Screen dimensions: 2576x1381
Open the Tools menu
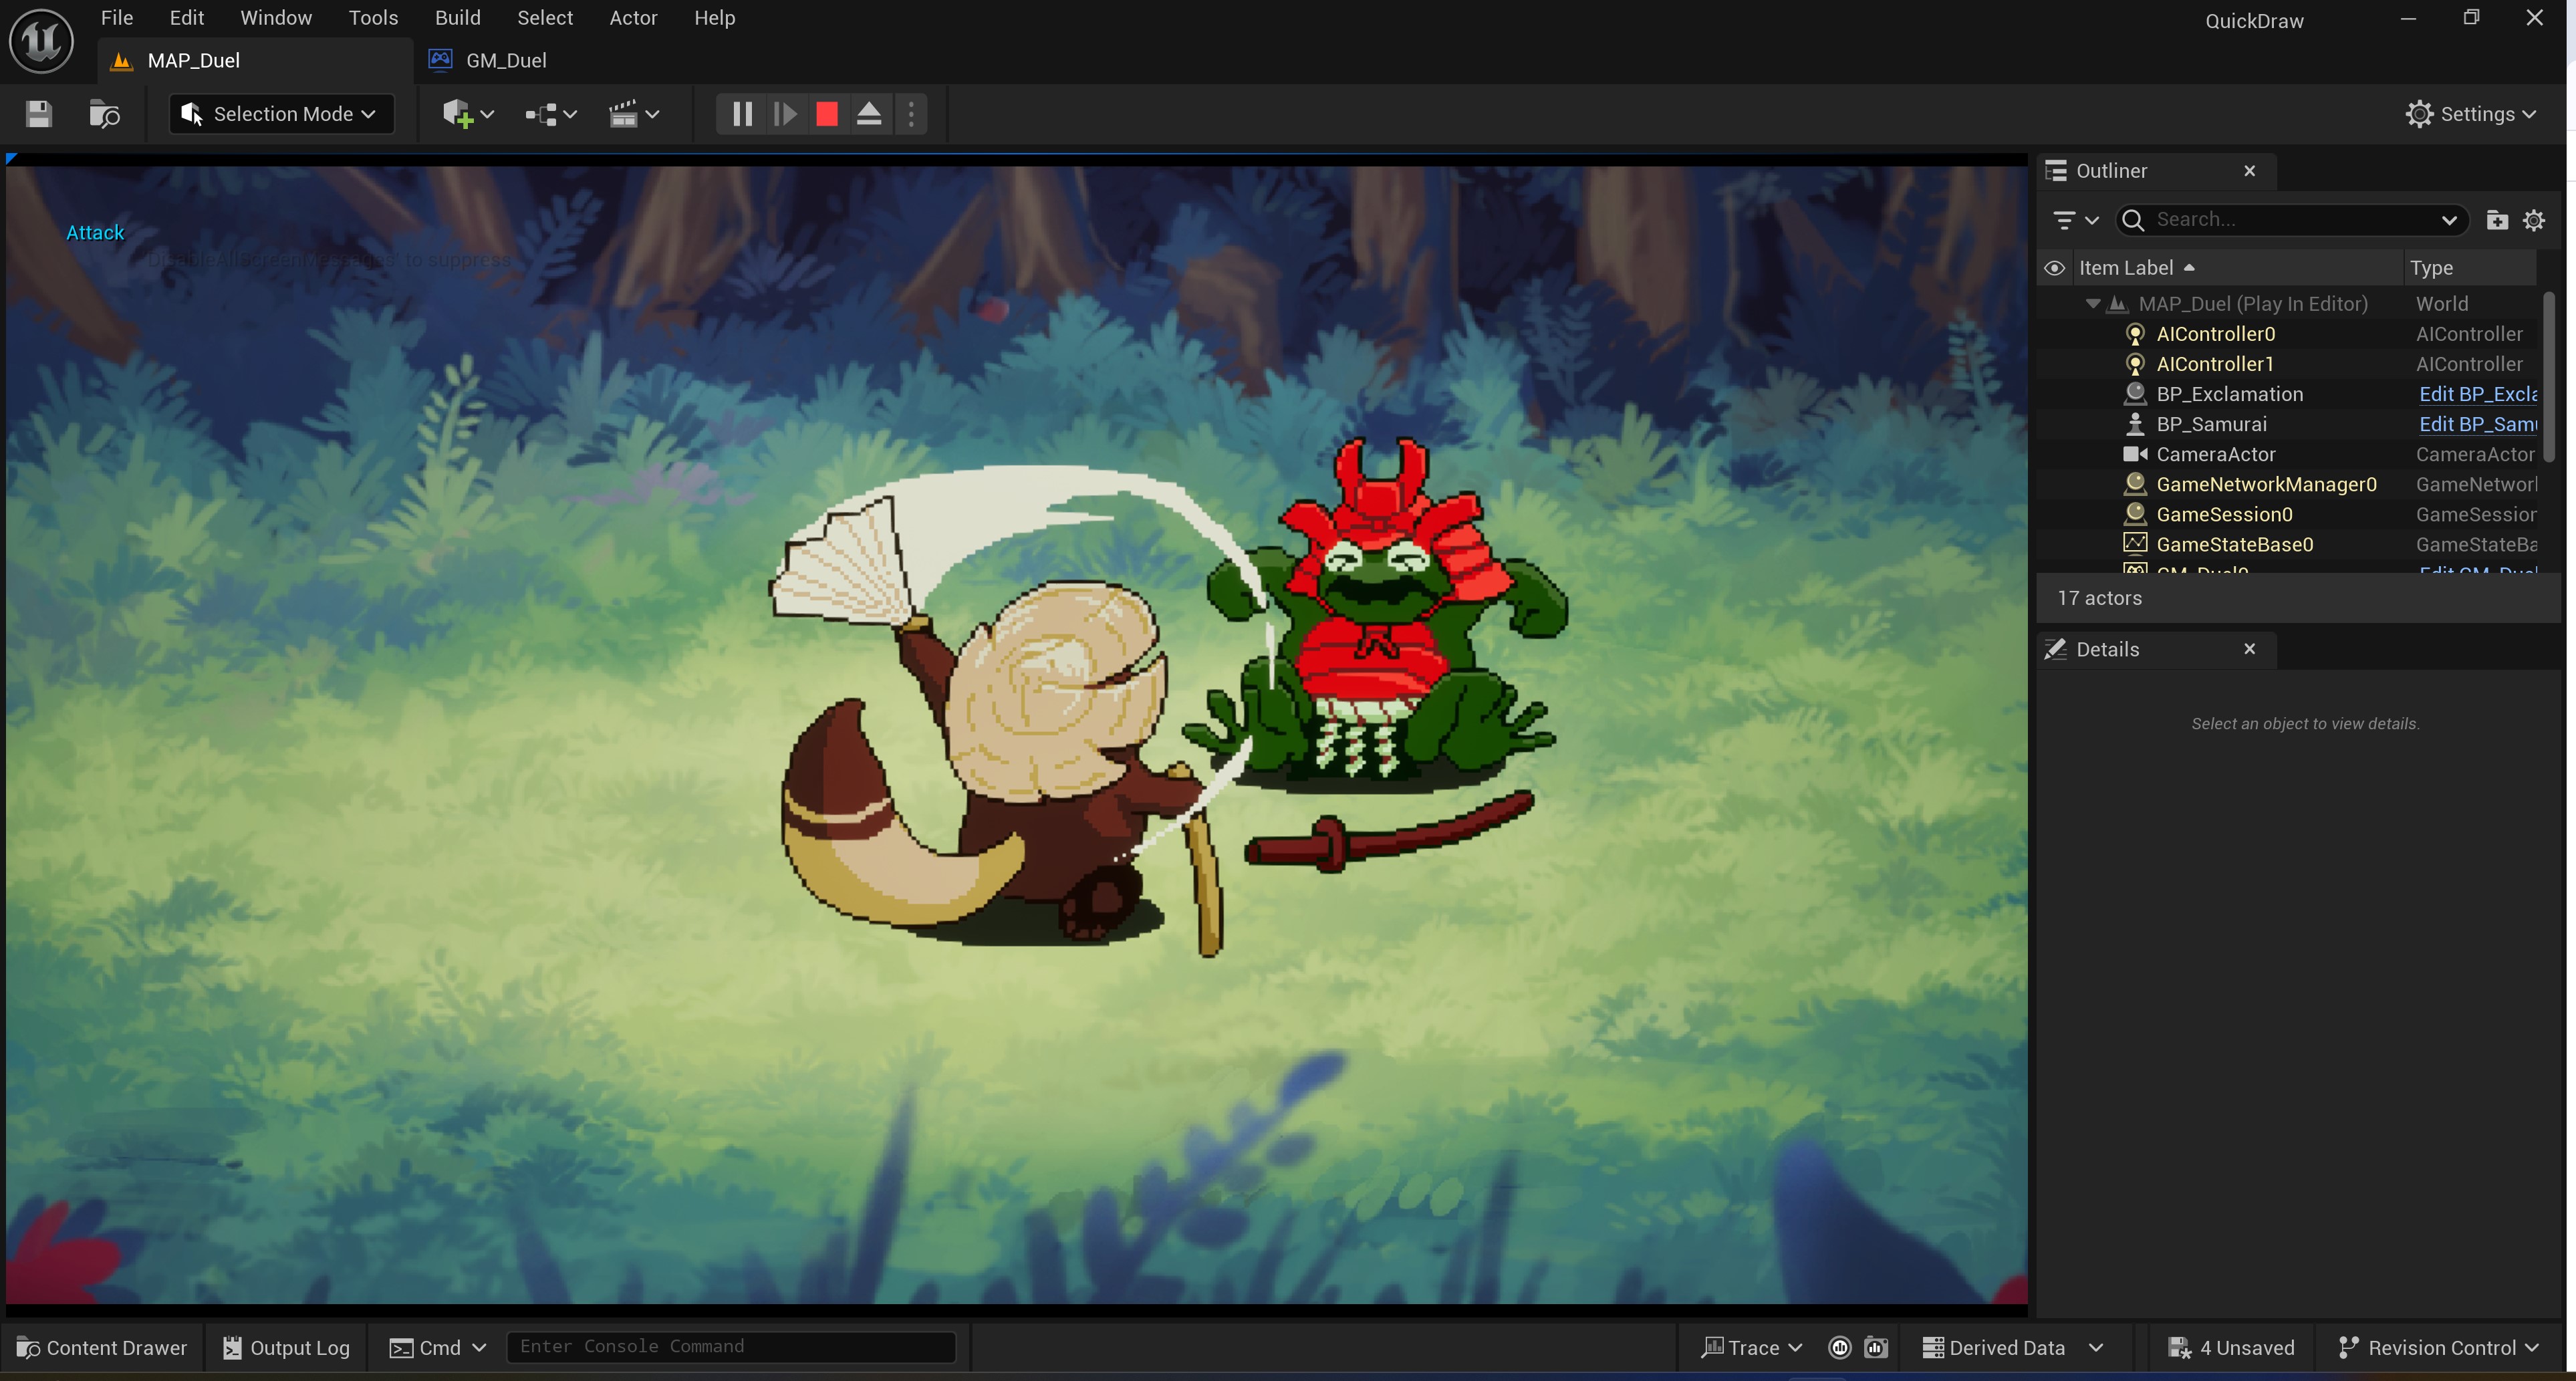click(x=373, y=18)
